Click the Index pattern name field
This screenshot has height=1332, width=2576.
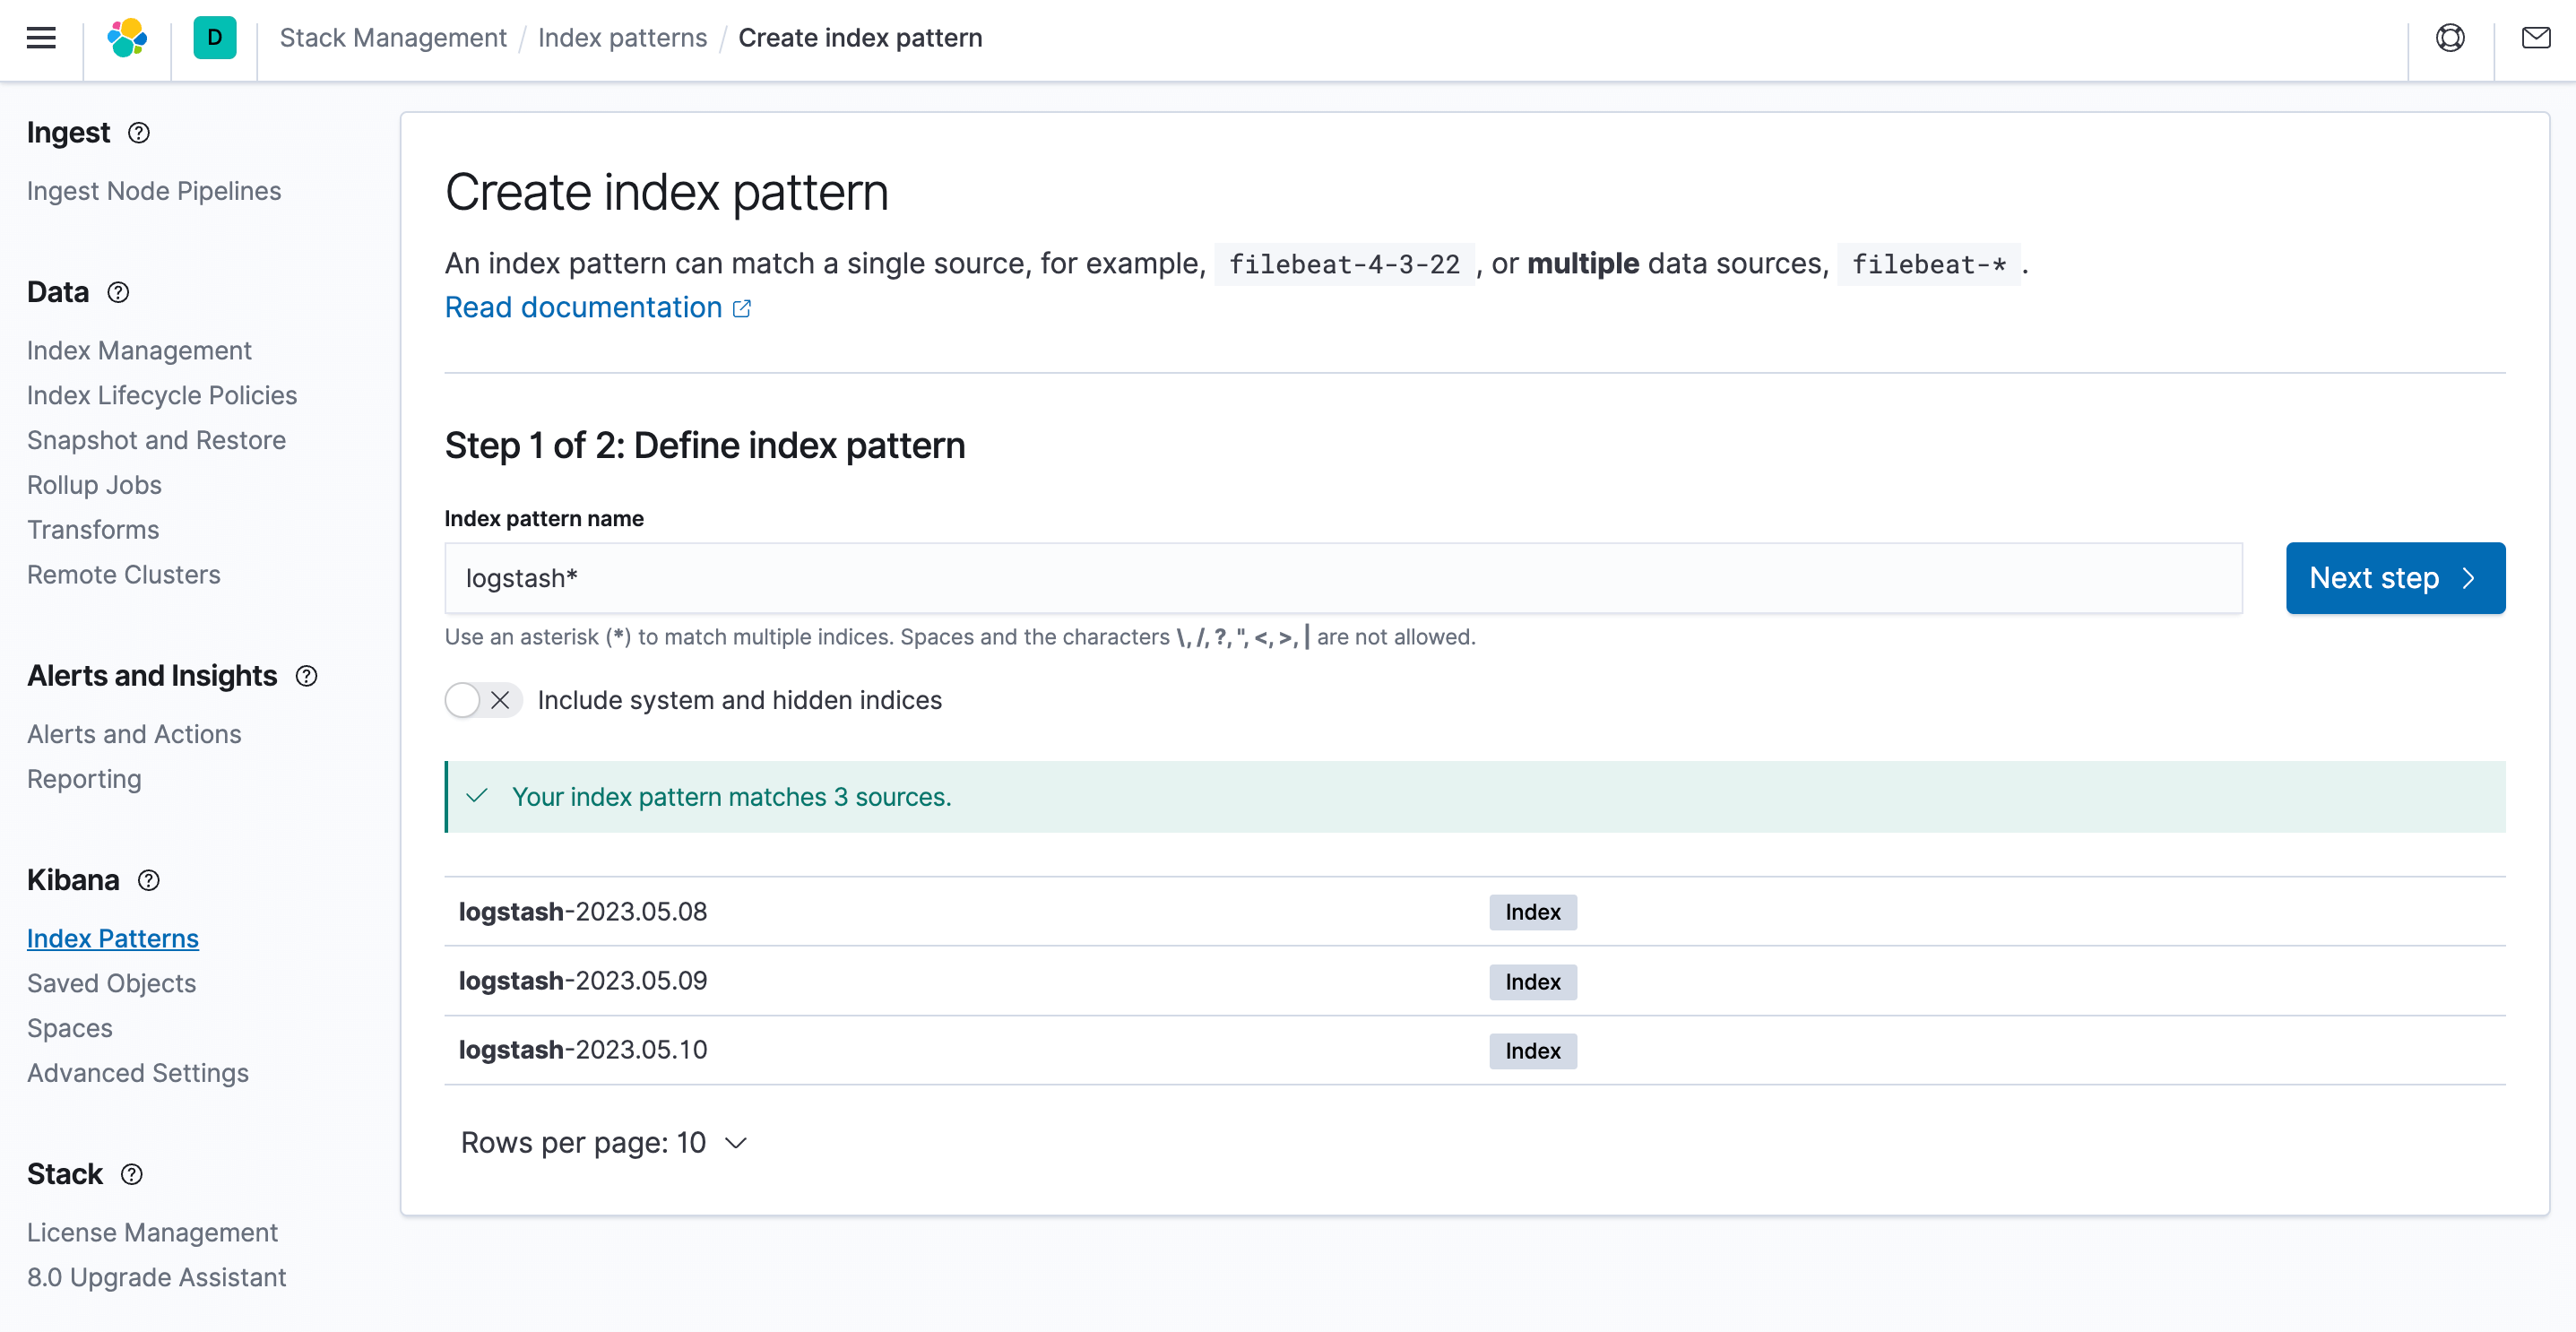tap(1343, 578)
